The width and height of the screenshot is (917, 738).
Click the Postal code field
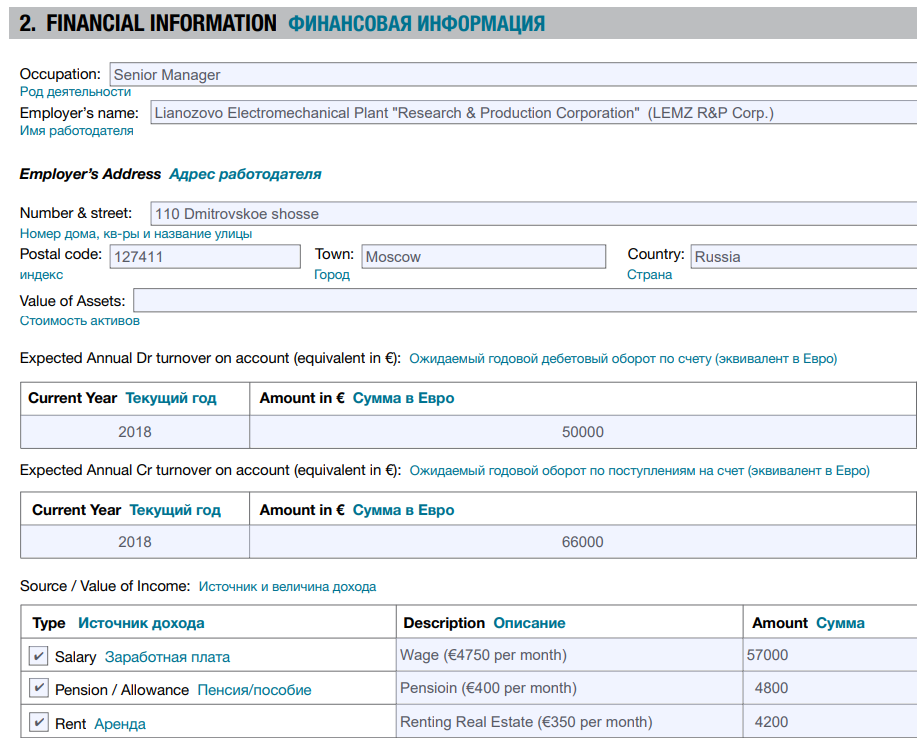pos(204,257)
